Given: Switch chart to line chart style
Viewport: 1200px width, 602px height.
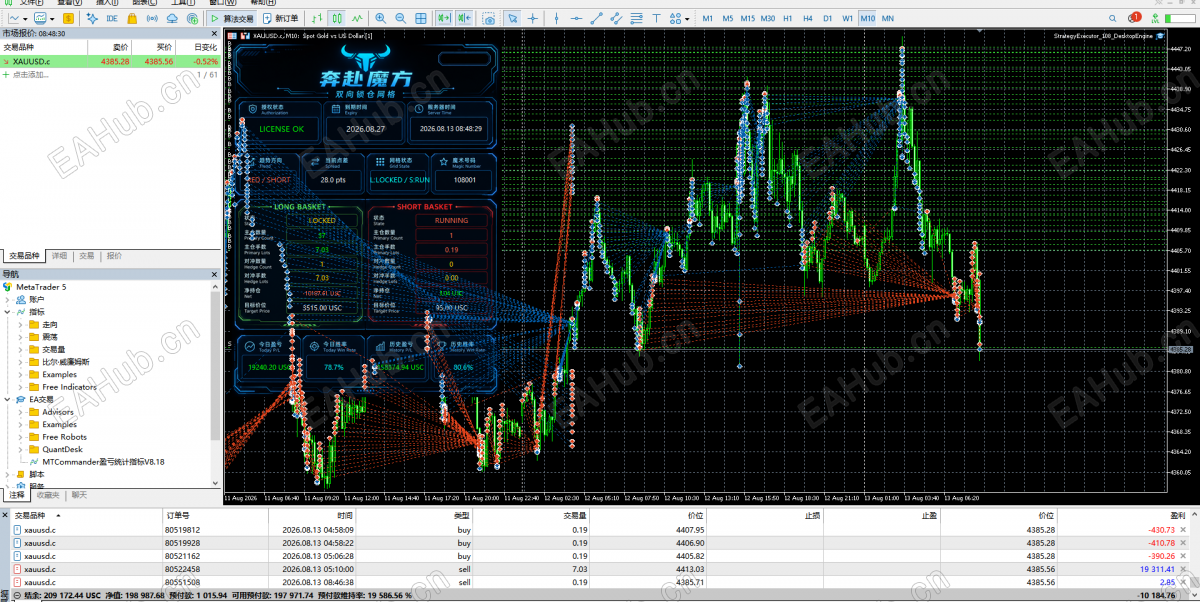Looking at the screenshot, I should (358, 18).
